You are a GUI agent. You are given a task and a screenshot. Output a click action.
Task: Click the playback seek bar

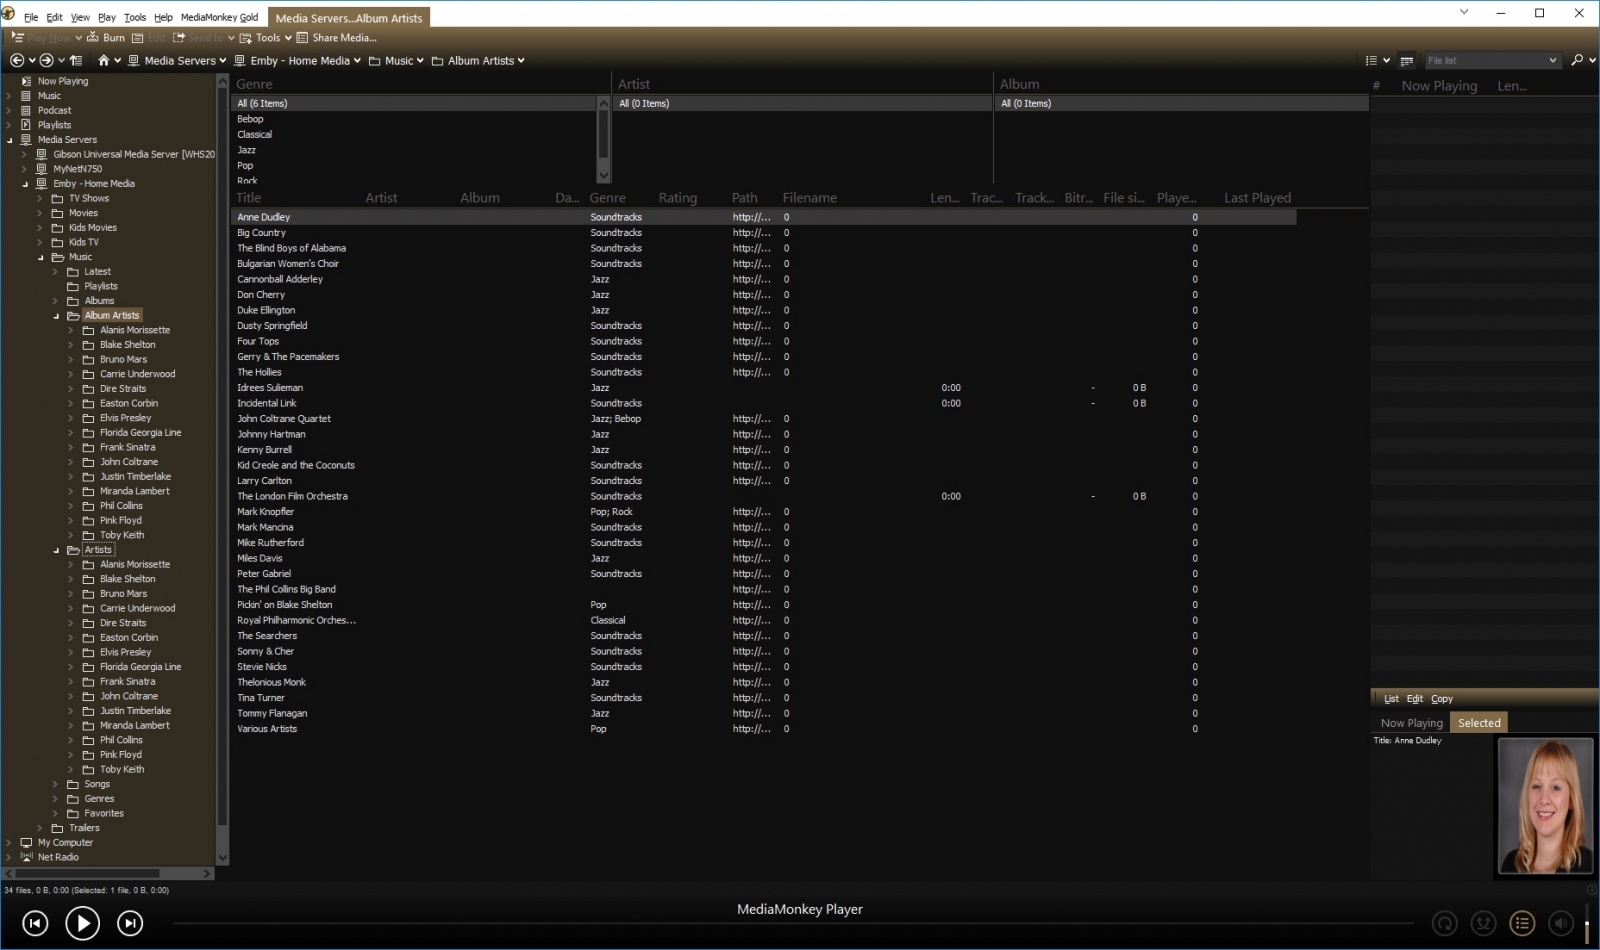pos(800,924)
